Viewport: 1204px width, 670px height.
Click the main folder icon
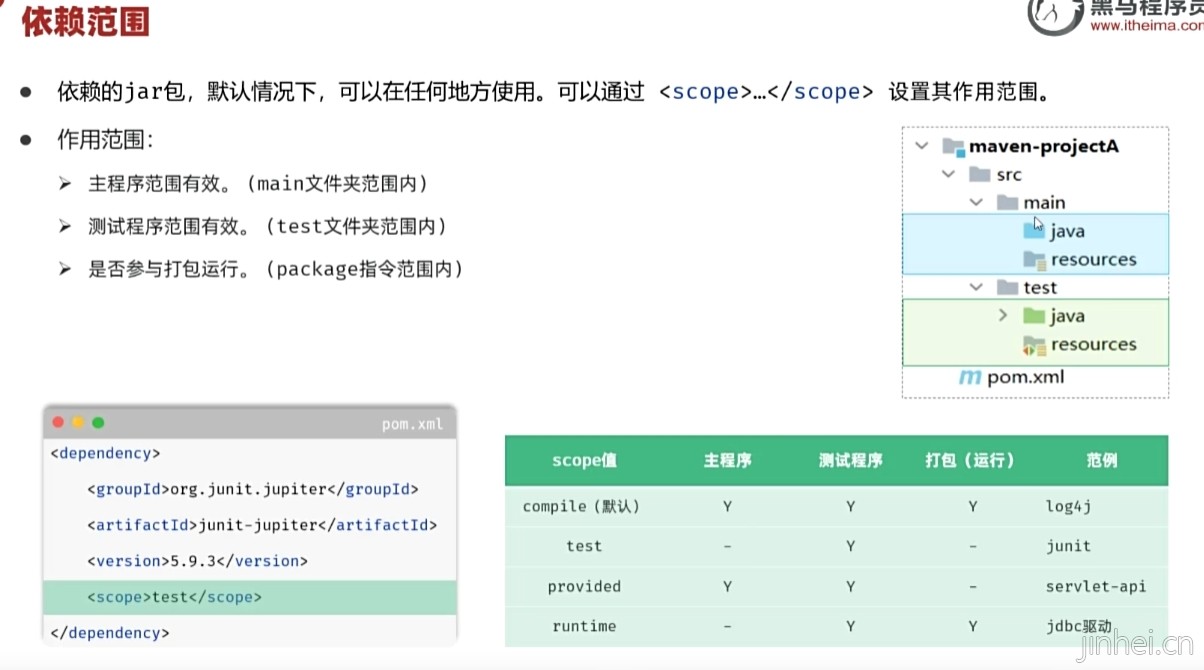click(x=1007, y=203)
